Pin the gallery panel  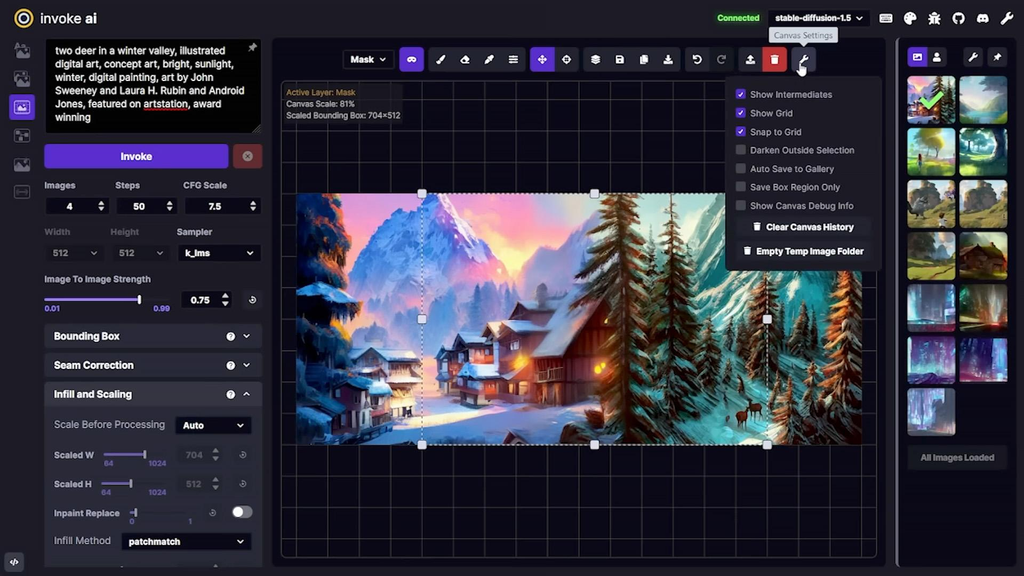pyautogui.click(x=997, y=57)
